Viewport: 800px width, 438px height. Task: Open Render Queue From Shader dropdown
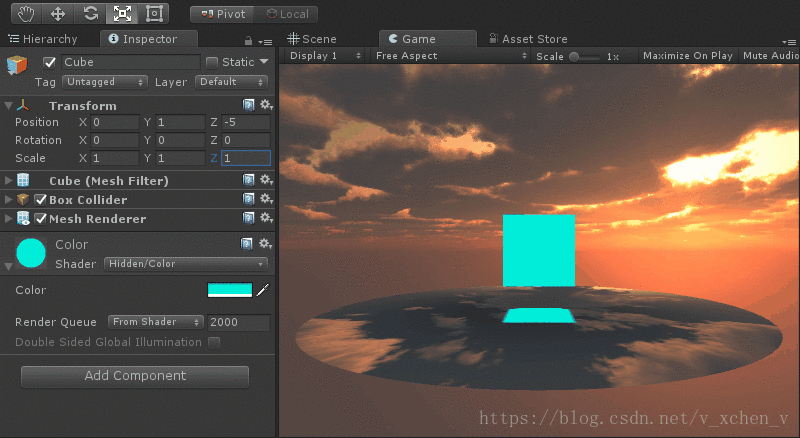tap(156, 322)
